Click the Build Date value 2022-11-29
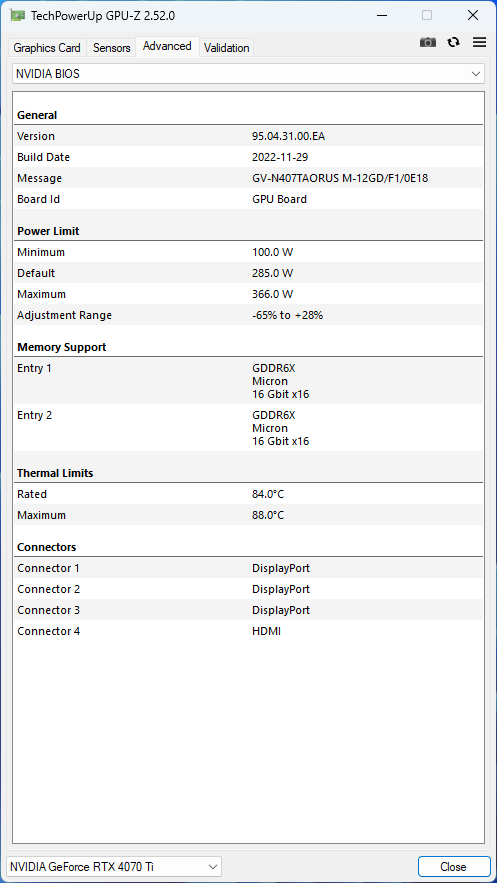 pyautogui.click(x=280, y=157)
